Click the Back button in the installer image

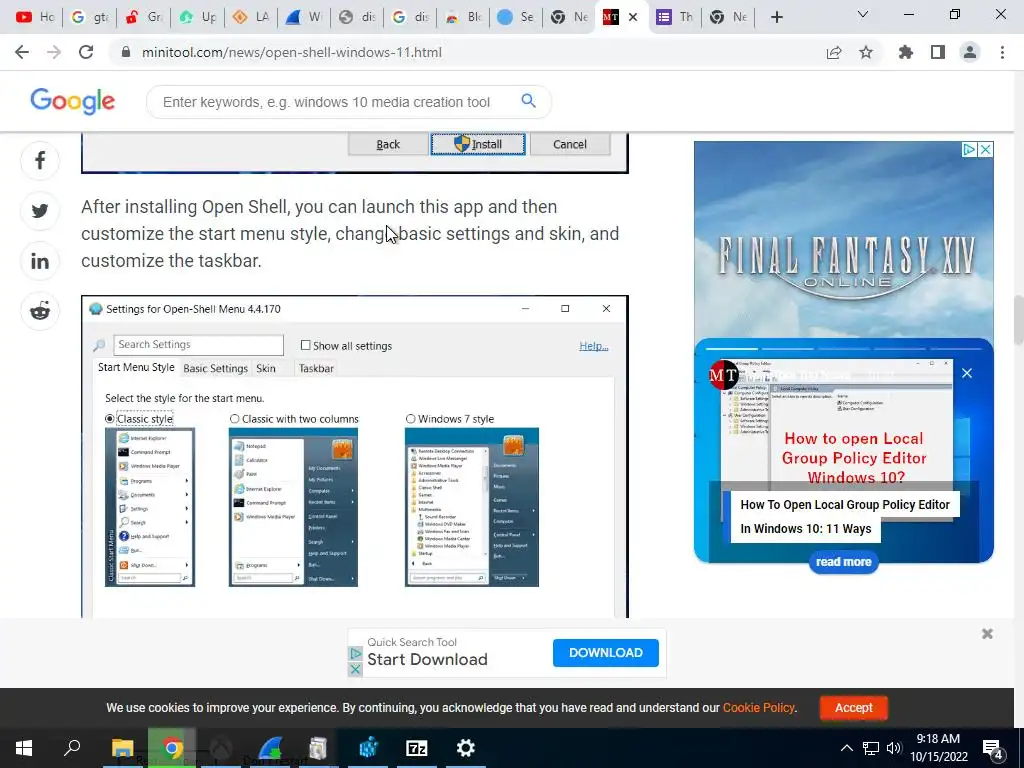(x=388, y=144)
